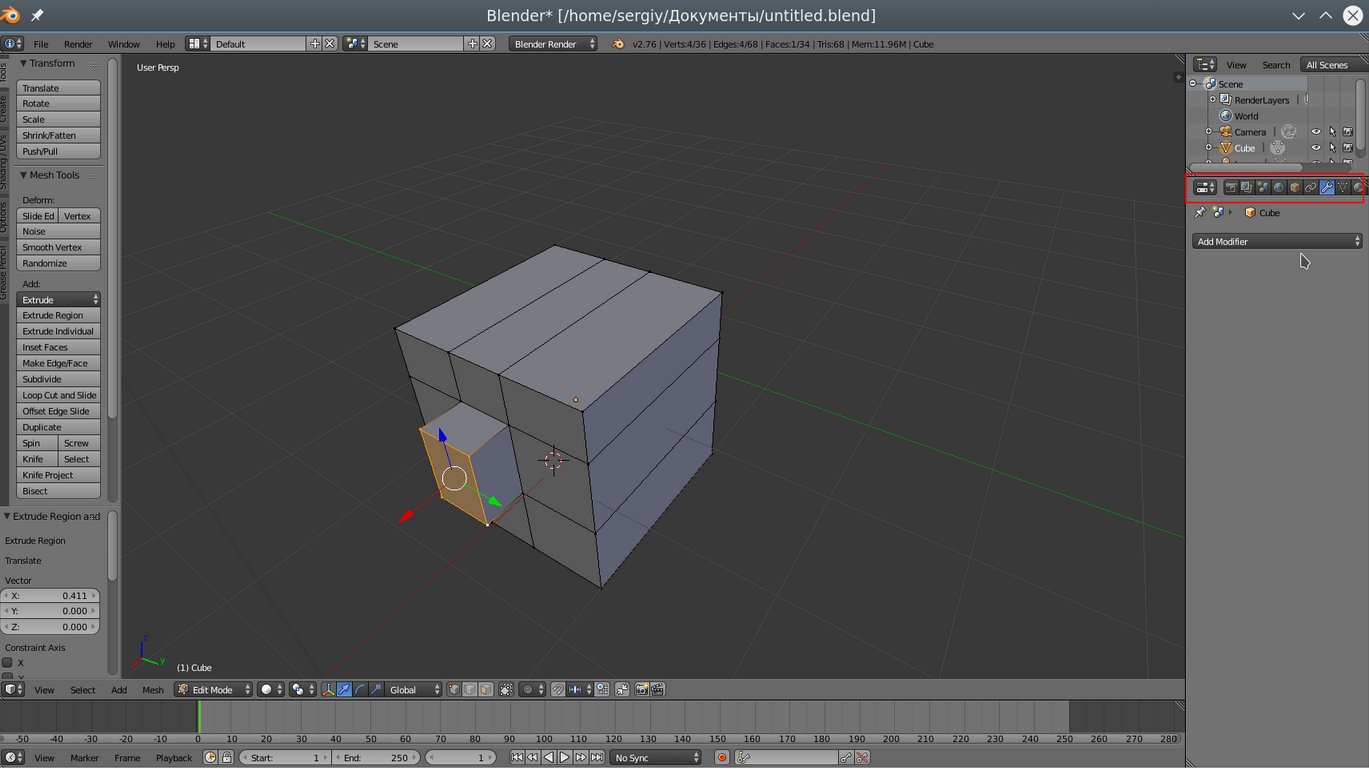1369x769 pixels.
Task: Click the Subdivide button
Action: coord(59,380)
